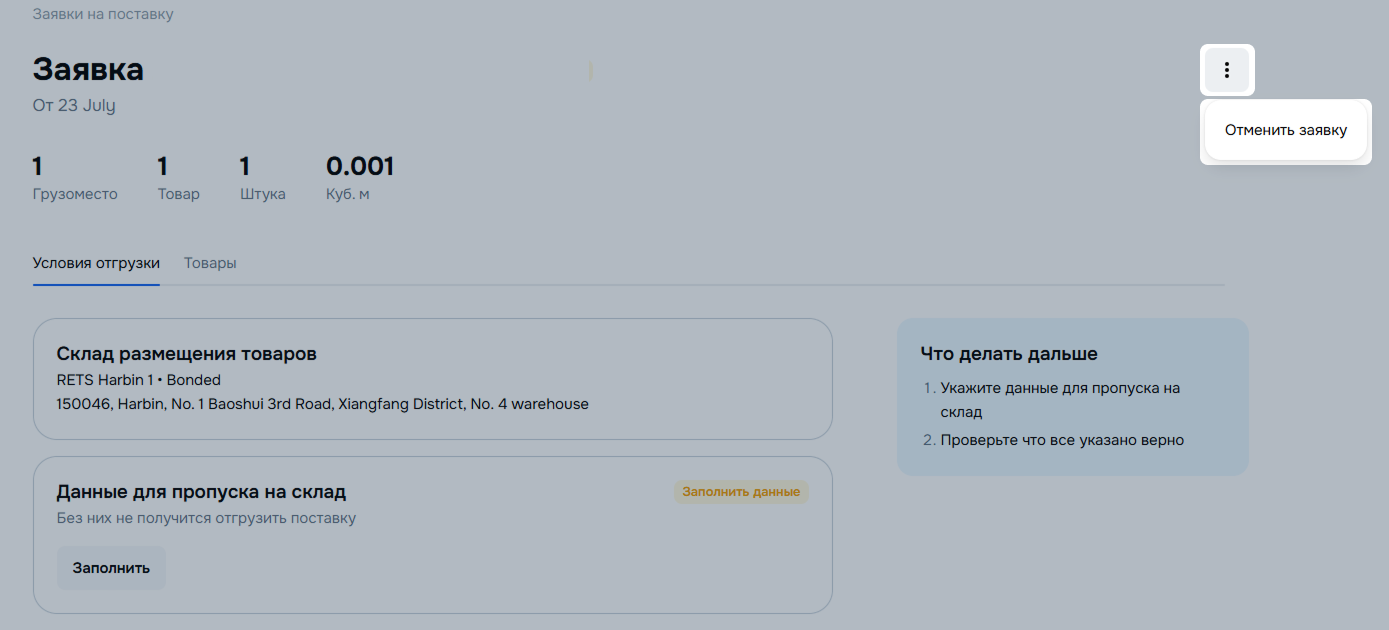
Task: Click the "Склад размещения товаров" card title
Action: (187, 354)
